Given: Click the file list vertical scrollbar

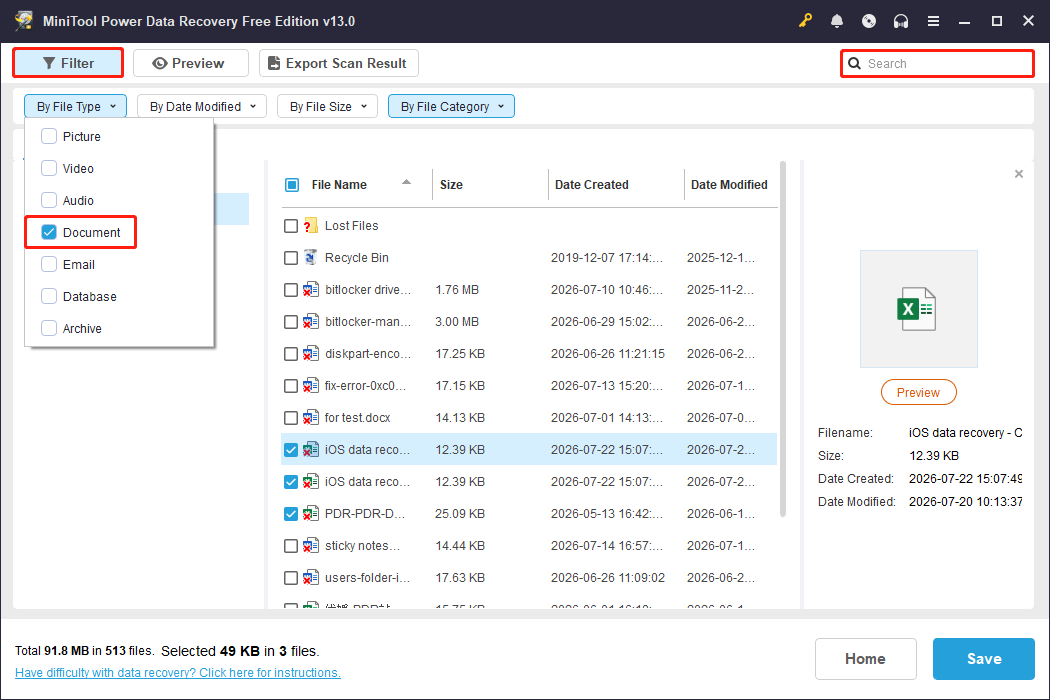Looking at the screenshot, I should pos(783,338).
